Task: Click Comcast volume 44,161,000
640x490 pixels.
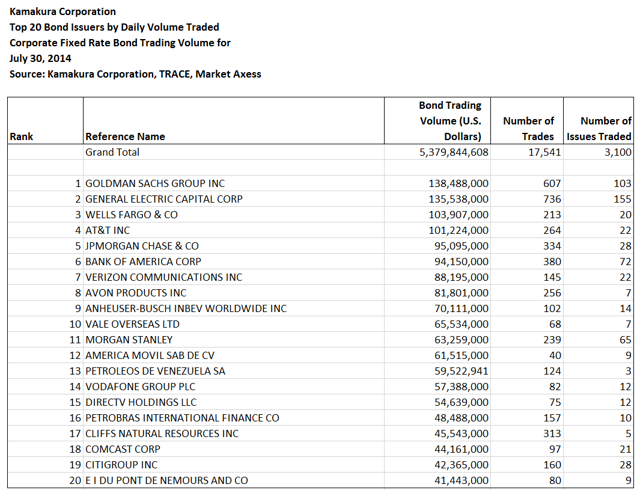Action: (461, 449)
